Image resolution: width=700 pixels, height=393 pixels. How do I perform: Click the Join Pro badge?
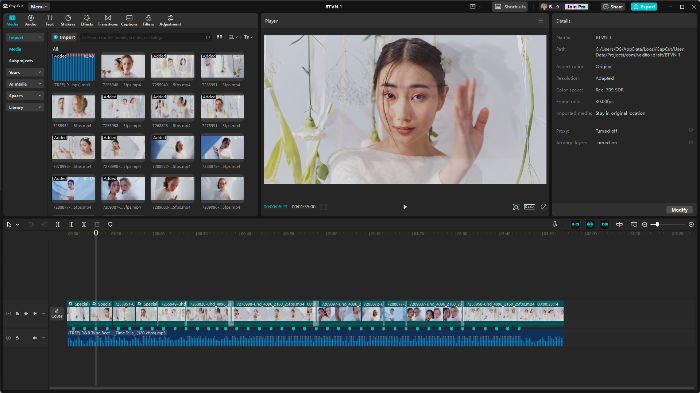pyautogui.click(x=576, y=7)
